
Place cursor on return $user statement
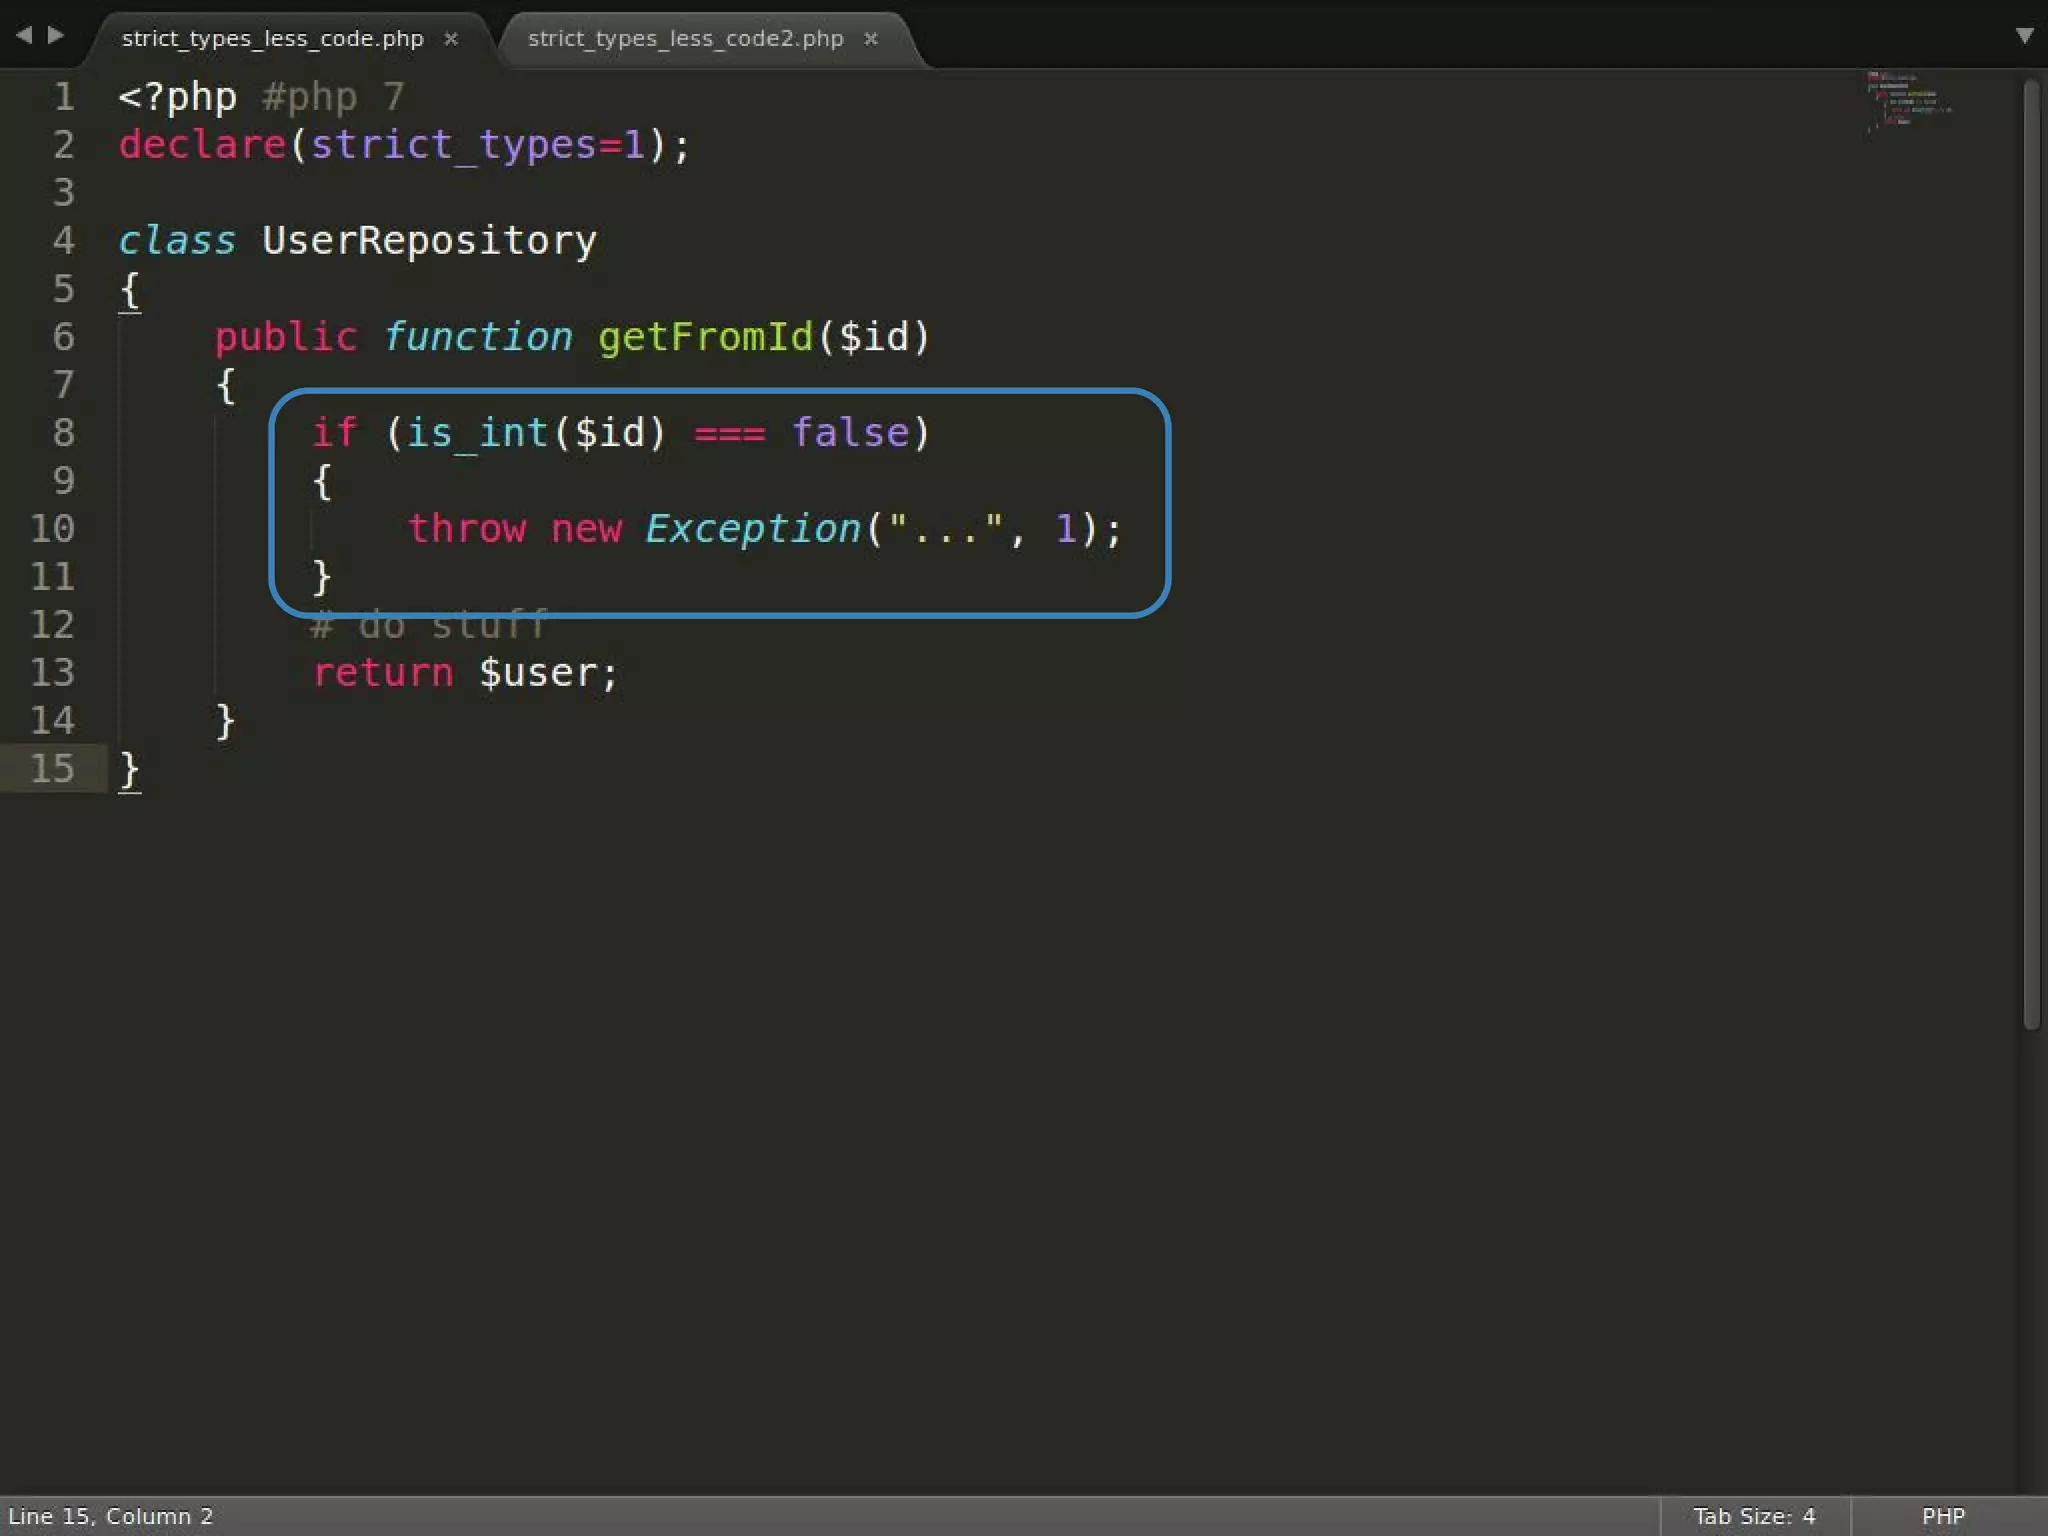click(465, 673)
